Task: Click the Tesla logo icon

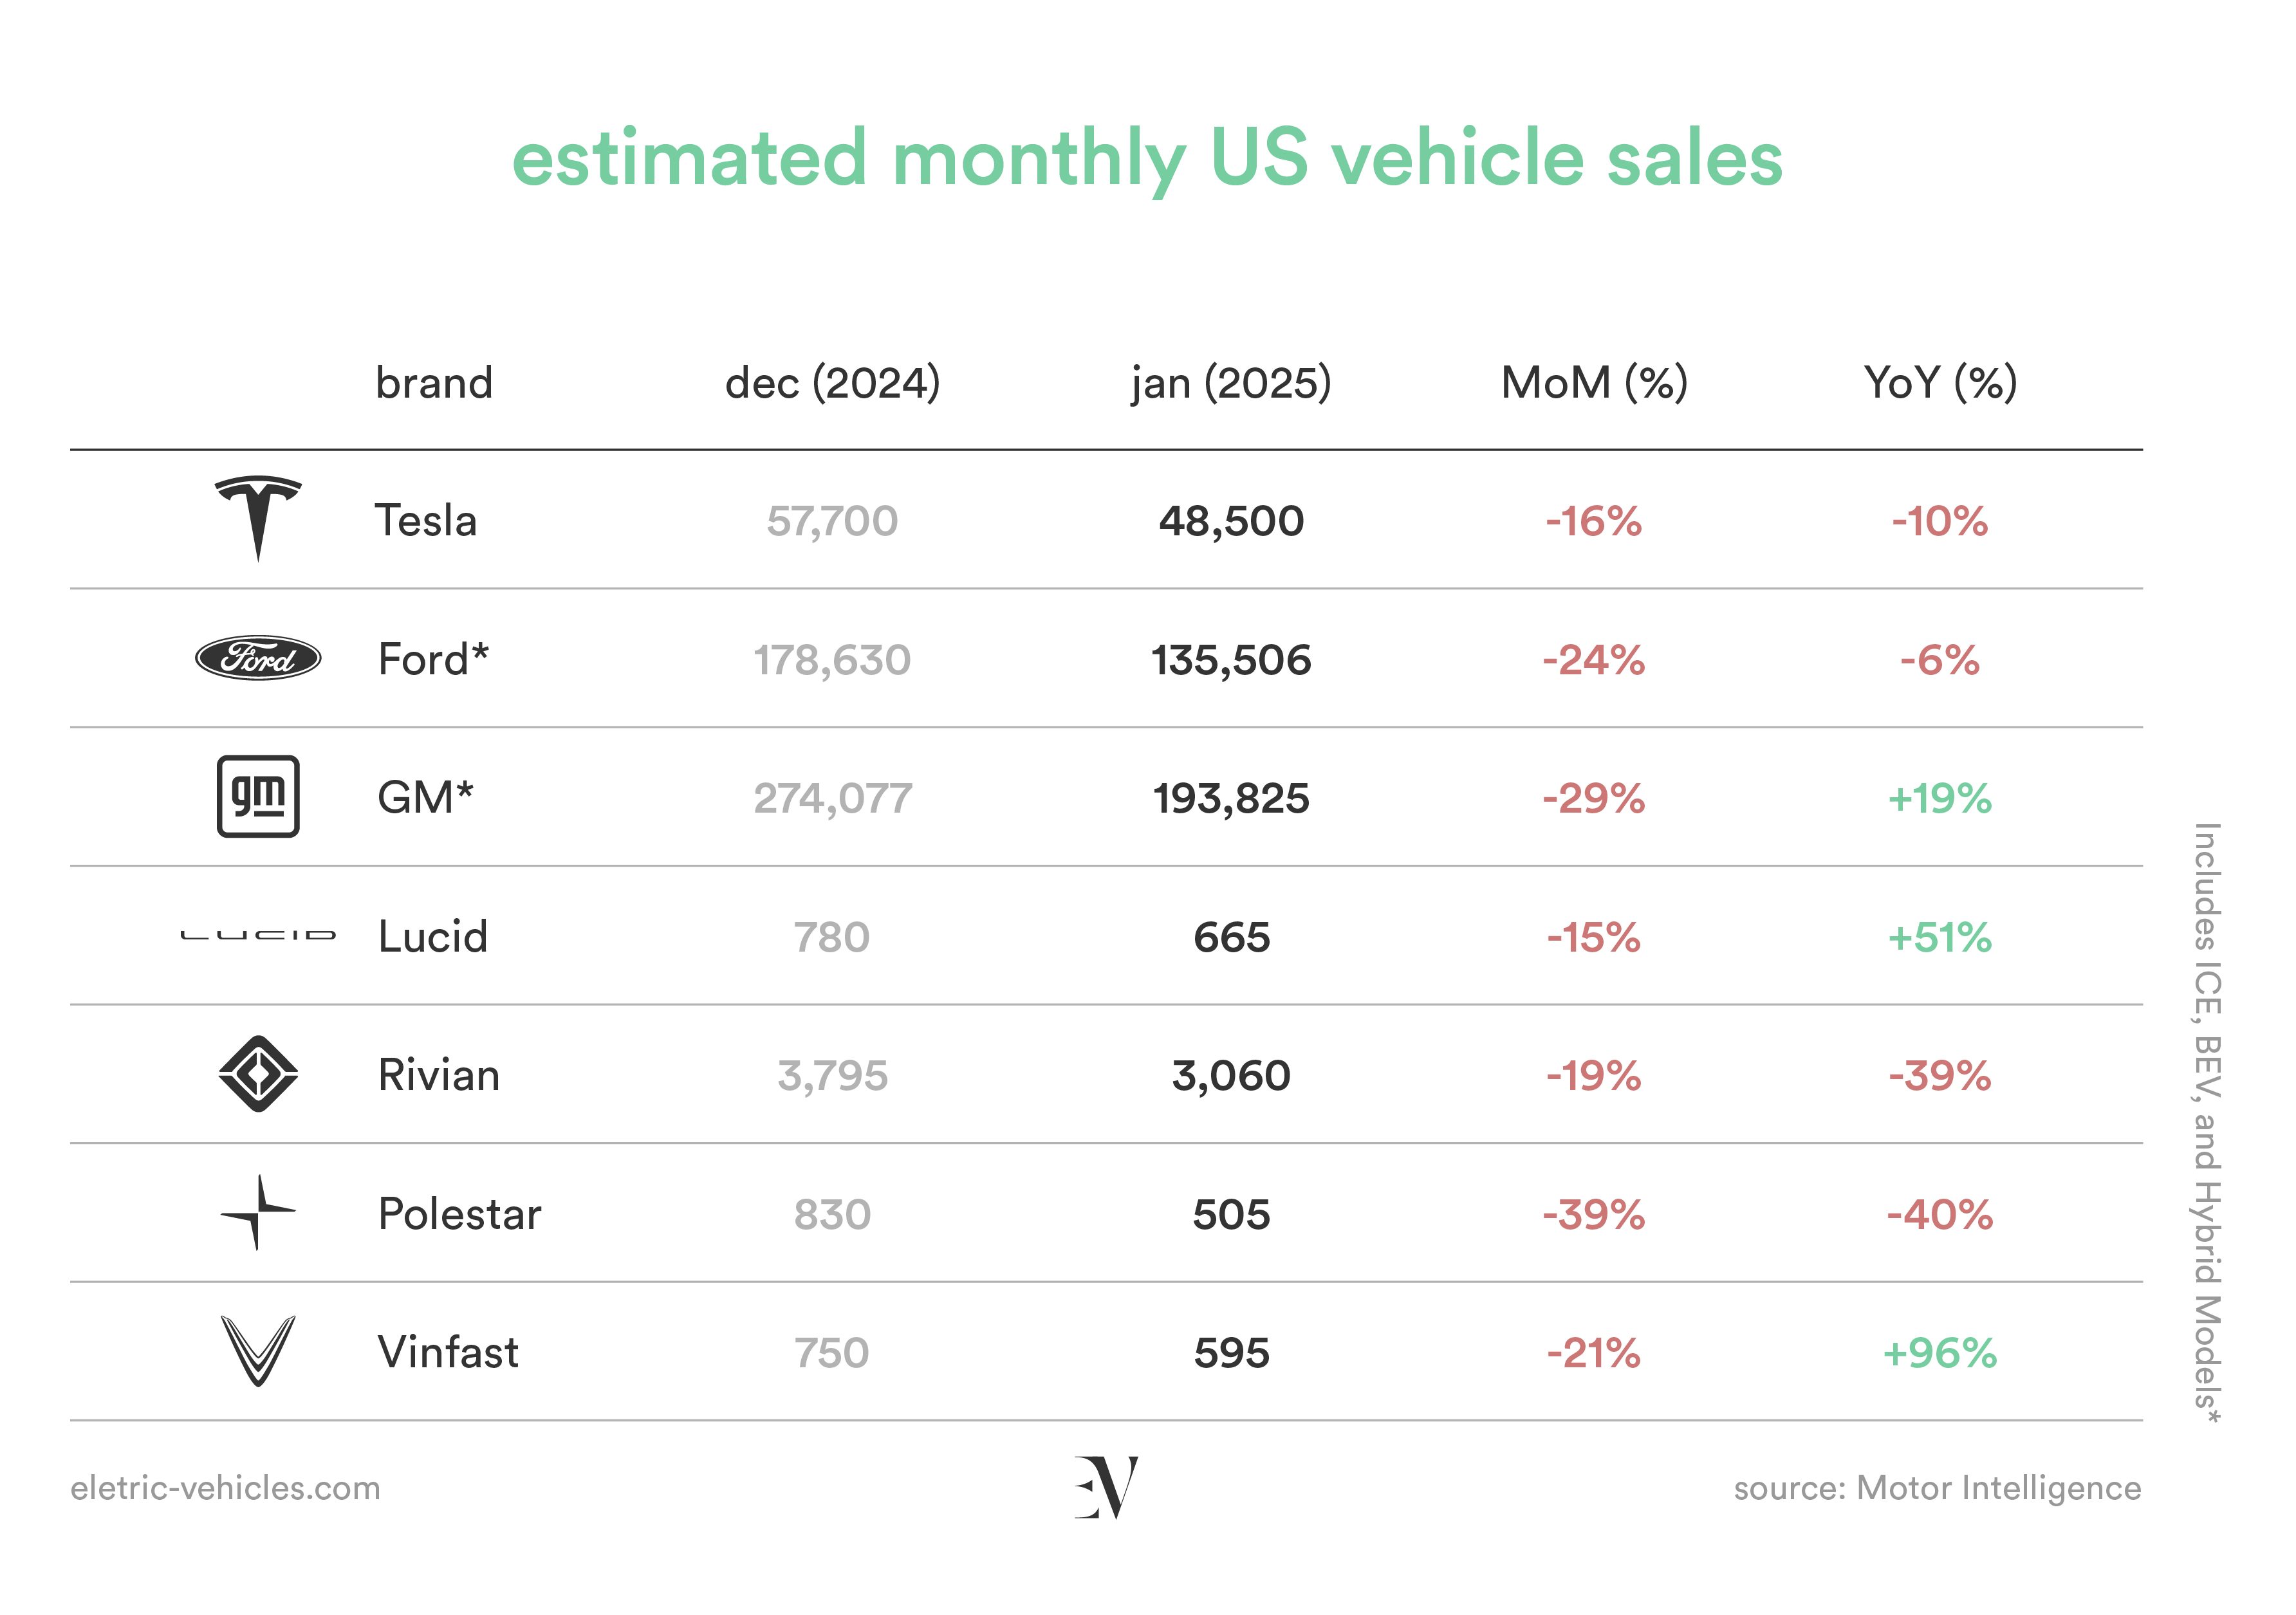Action: [258, 518]
